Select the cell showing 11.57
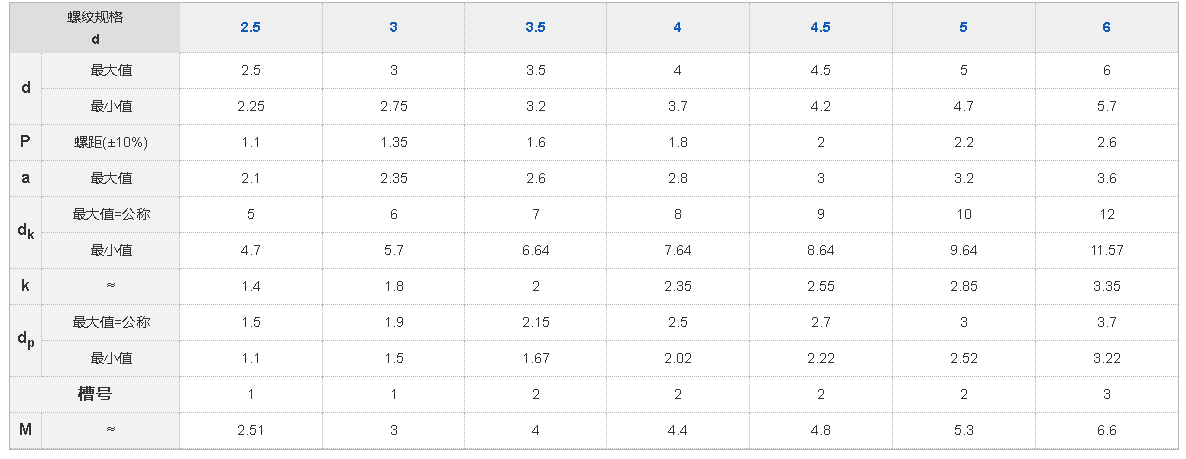The height and width of the screenshot is (459, 1186). point(1106,250)
